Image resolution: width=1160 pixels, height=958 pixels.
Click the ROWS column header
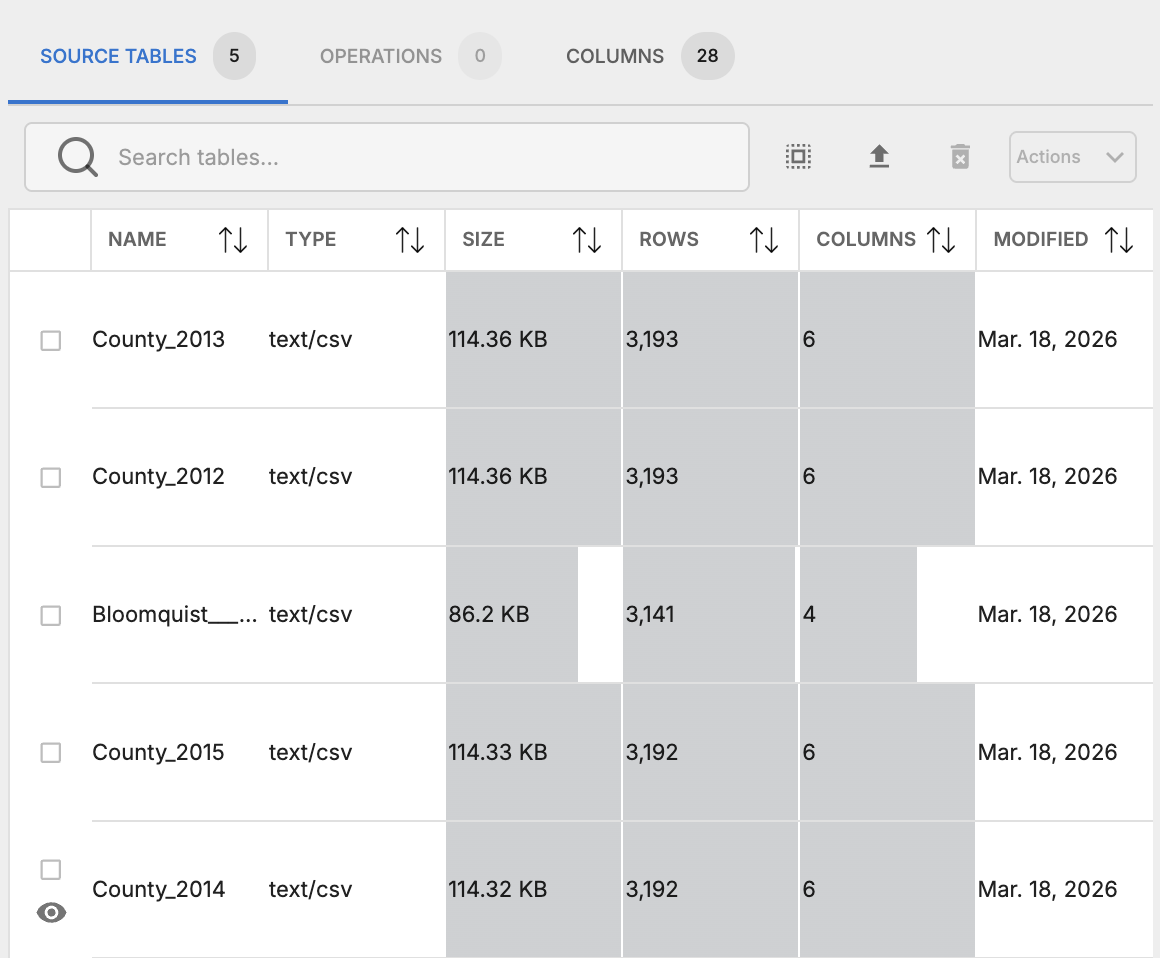(x=710, y=240)
